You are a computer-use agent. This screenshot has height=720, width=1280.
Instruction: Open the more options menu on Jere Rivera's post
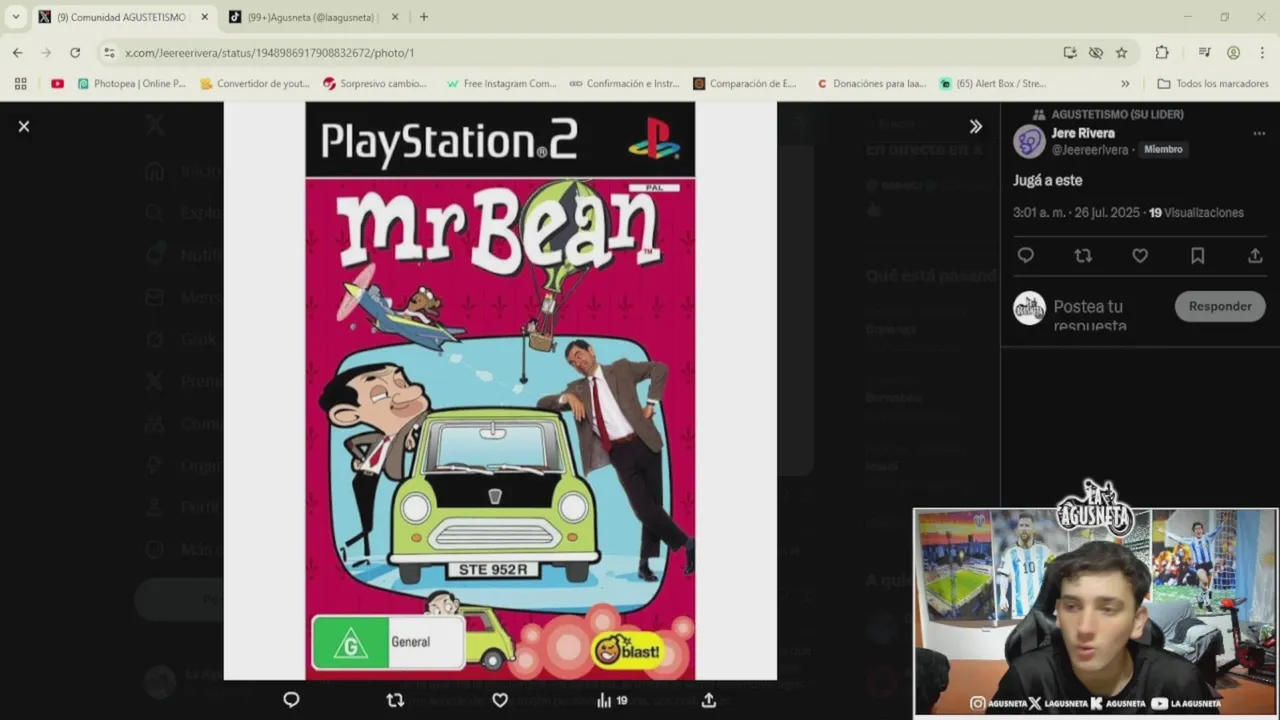pyautogui.click(x=1259, y=133)
